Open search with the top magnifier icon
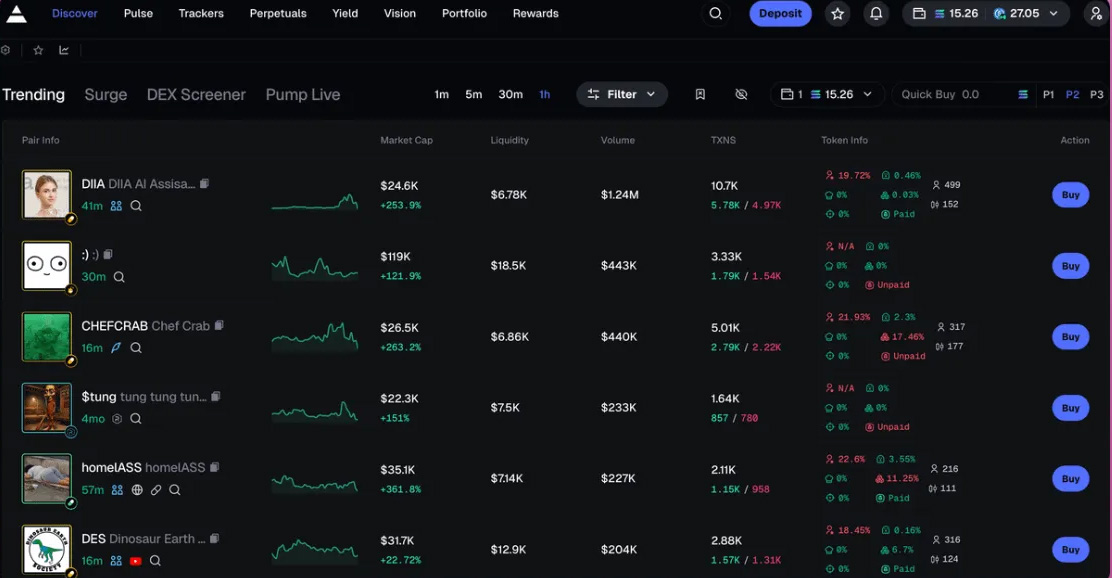Viewport: 1112px width, 578px height. (x=715, y=14)
